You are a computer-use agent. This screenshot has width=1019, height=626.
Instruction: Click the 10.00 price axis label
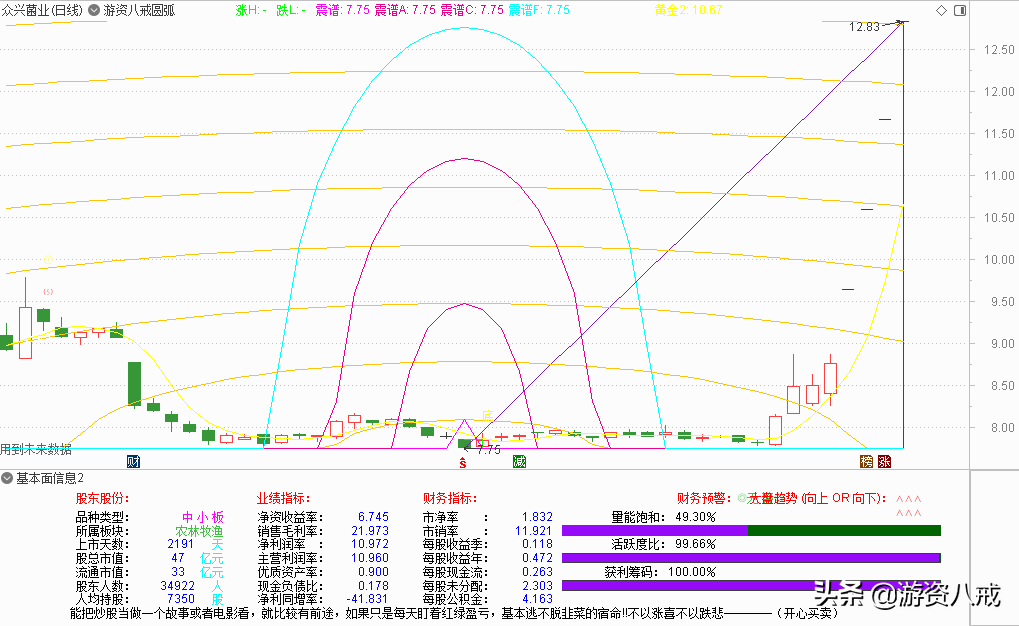point(999,259)
